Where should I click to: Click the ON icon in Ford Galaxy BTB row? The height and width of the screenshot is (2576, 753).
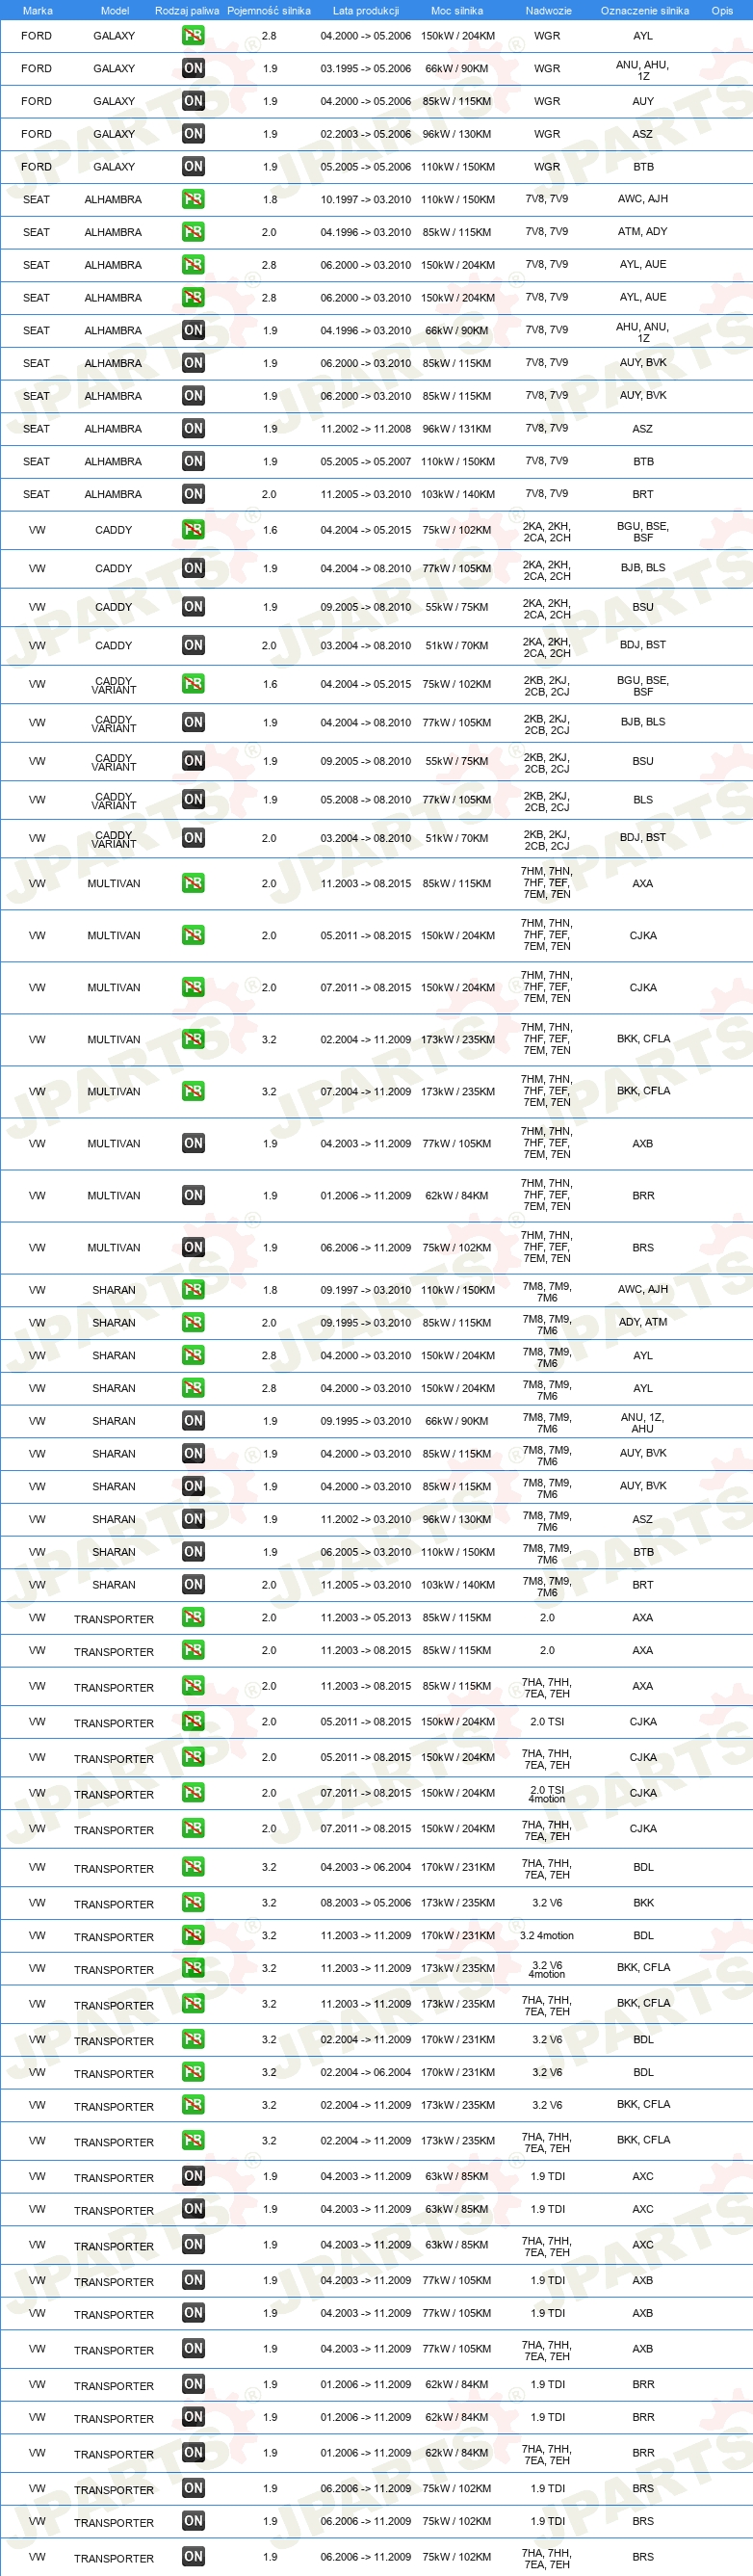click(x=193, y=166)
